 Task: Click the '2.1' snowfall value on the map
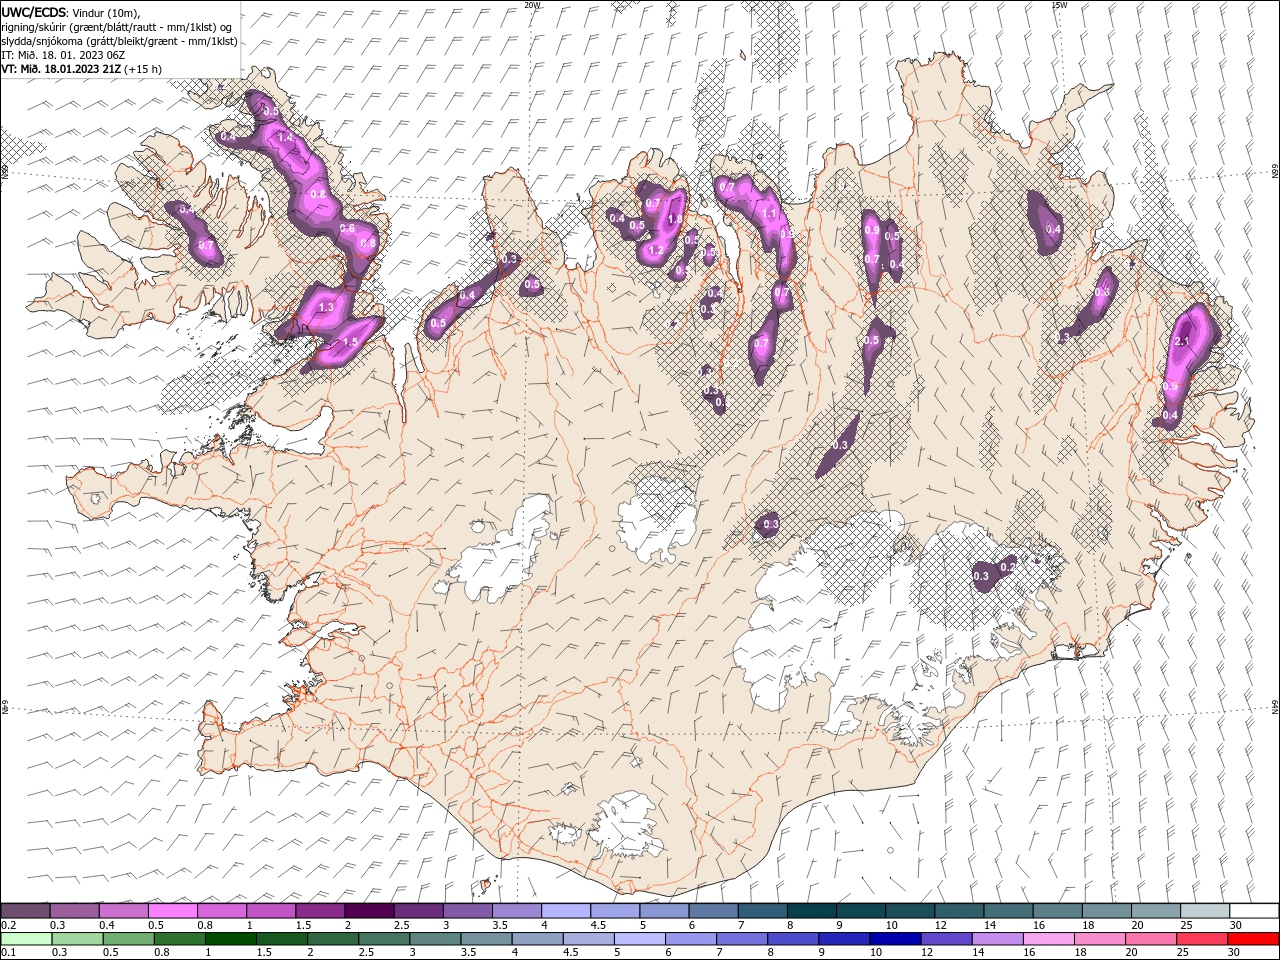(x=1181, y=342)
